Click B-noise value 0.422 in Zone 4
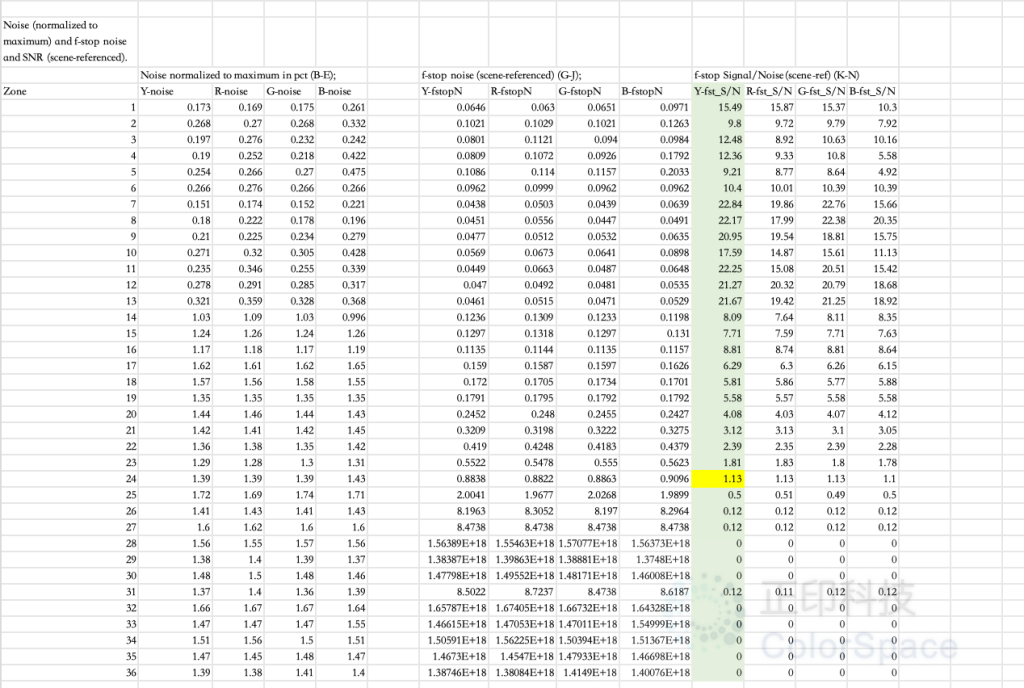 342,156
